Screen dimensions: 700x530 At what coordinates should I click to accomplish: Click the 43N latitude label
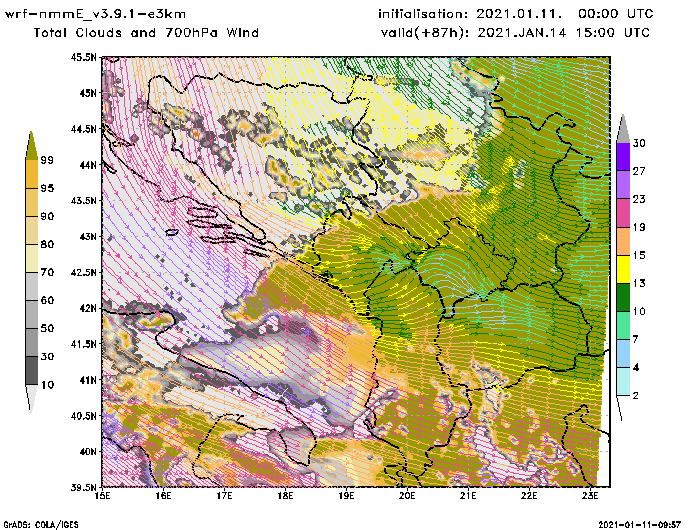(88, 236)
